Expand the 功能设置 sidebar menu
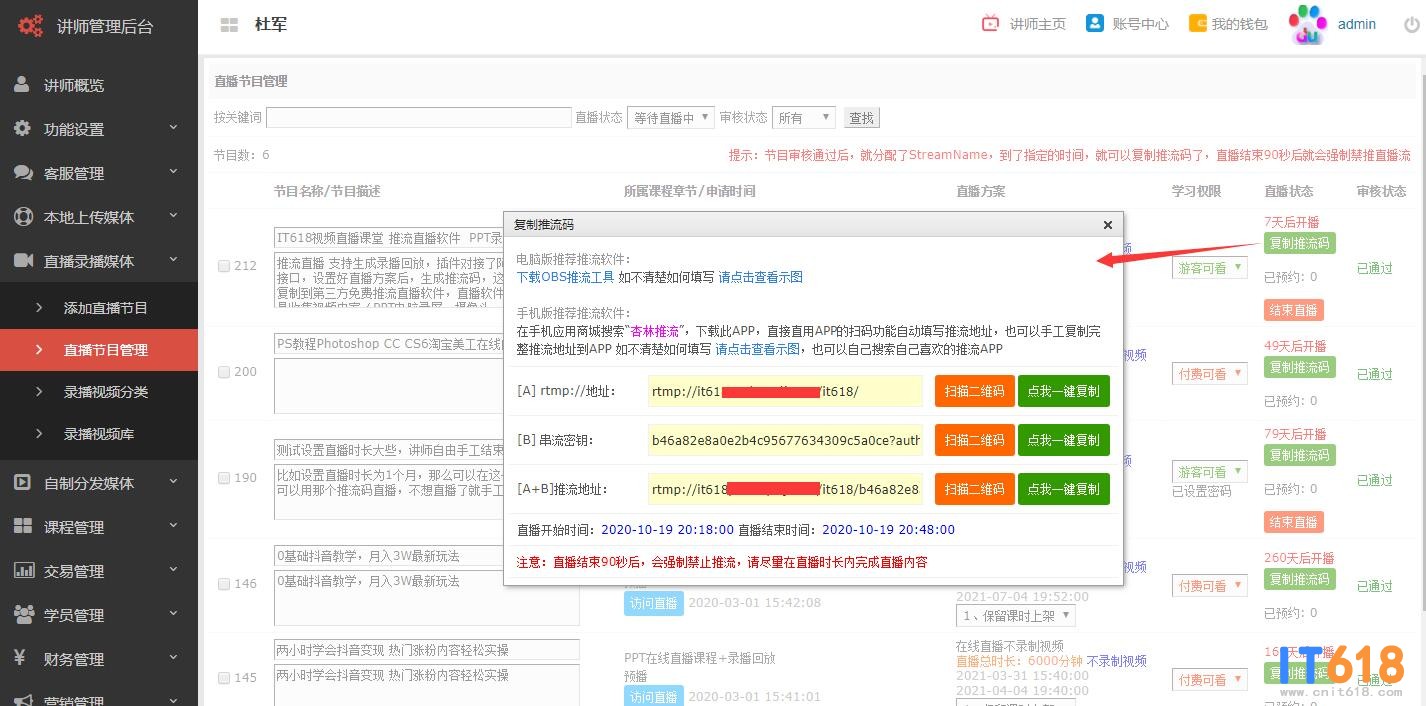 click(99, 129)
